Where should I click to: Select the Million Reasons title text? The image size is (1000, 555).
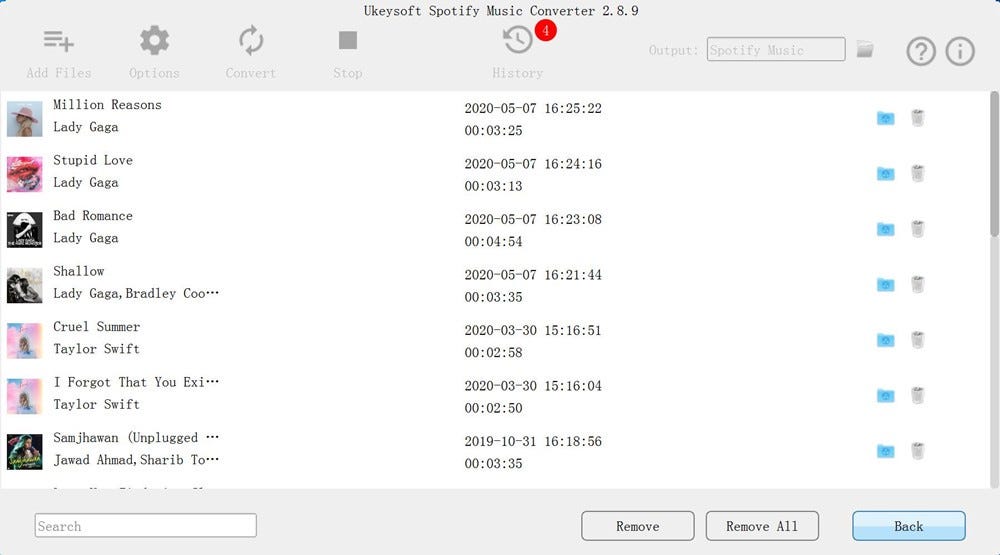click(107, 105)
